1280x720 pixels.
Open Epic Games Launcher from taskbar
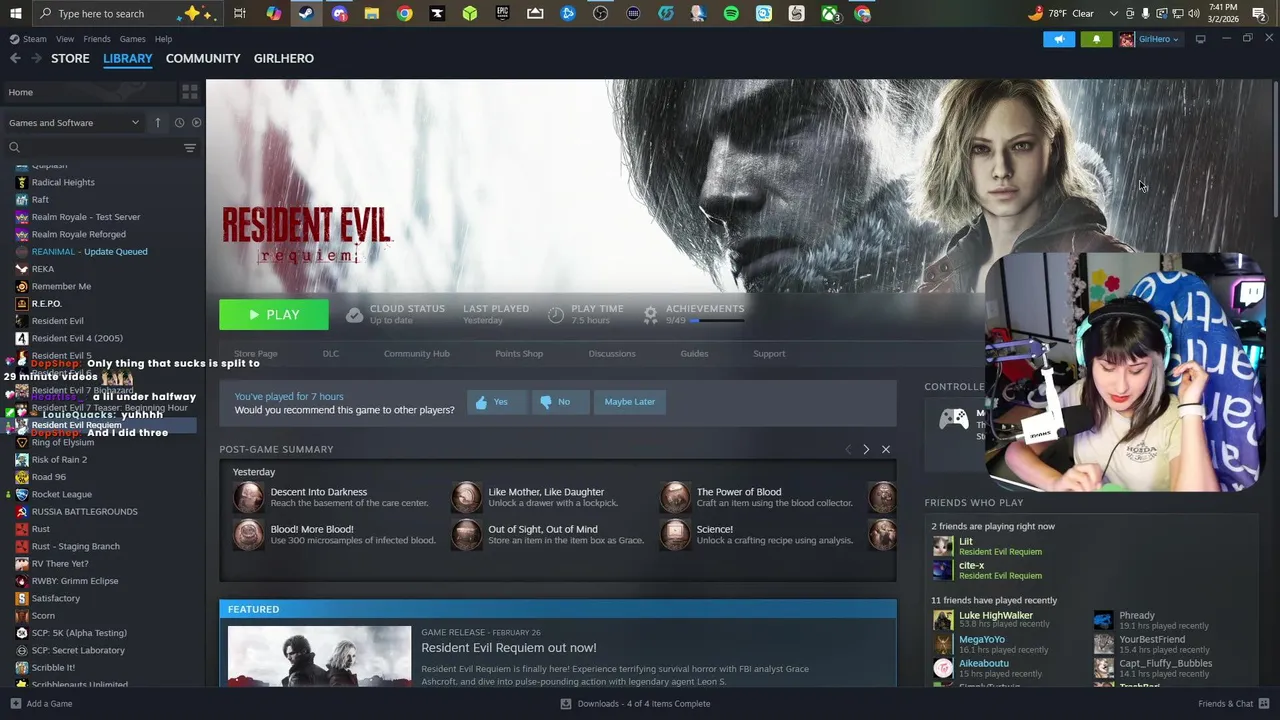[x=502, y=13]
